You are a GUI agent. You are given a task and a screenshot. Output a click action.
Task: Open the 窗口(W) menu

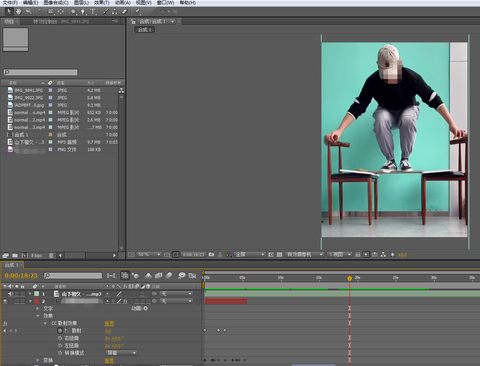point(165,3)
